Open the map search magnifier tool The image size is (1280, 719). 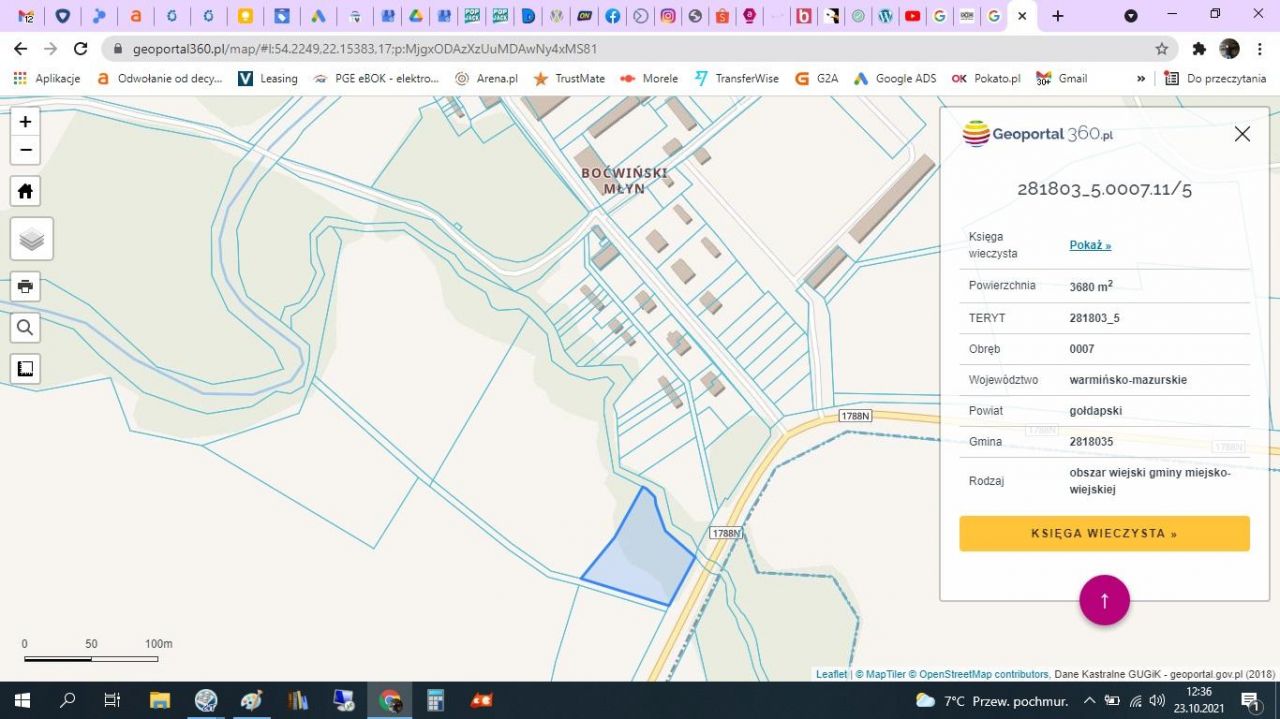25,327
